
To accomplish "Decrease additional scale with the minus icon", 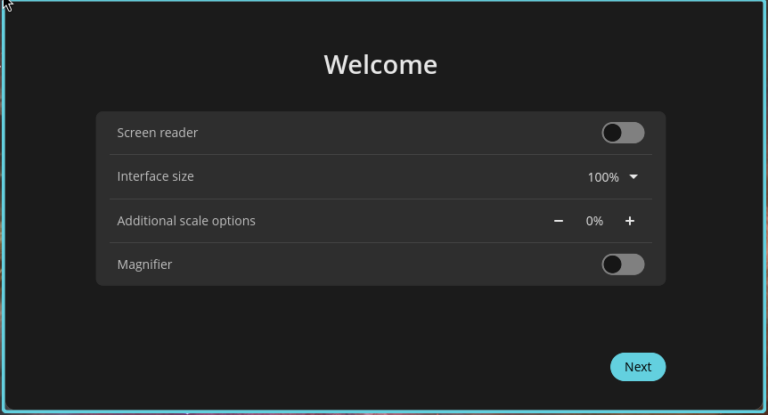I will (558, 221).
